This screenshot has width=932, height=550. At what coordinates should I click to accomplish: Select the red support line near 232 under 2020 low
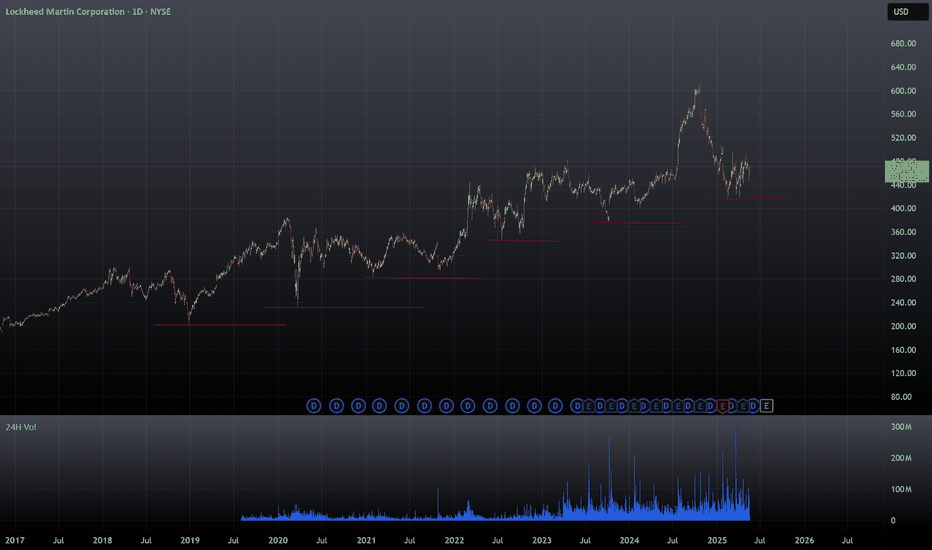(x=345, y=307)
